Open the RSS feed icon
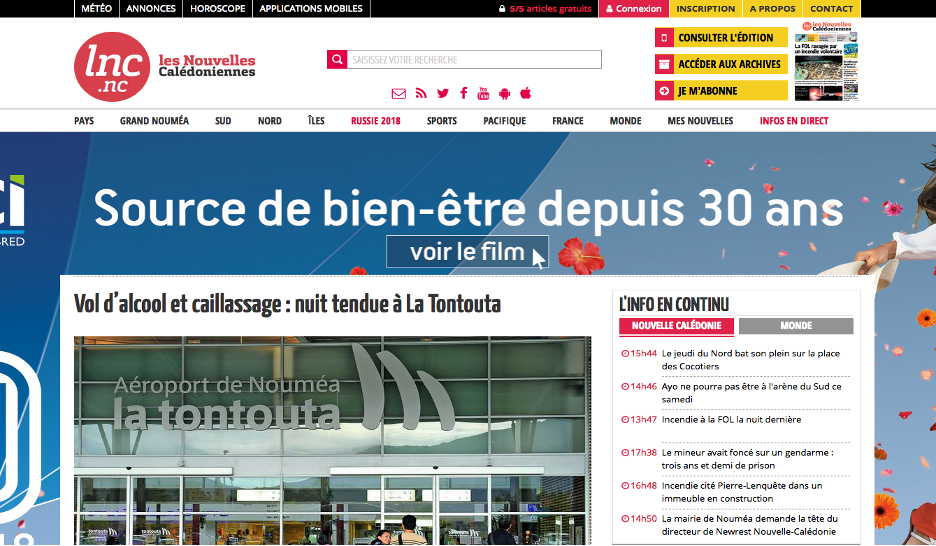The height and width of the screenshot is (546, 936). tap(421, 93)
